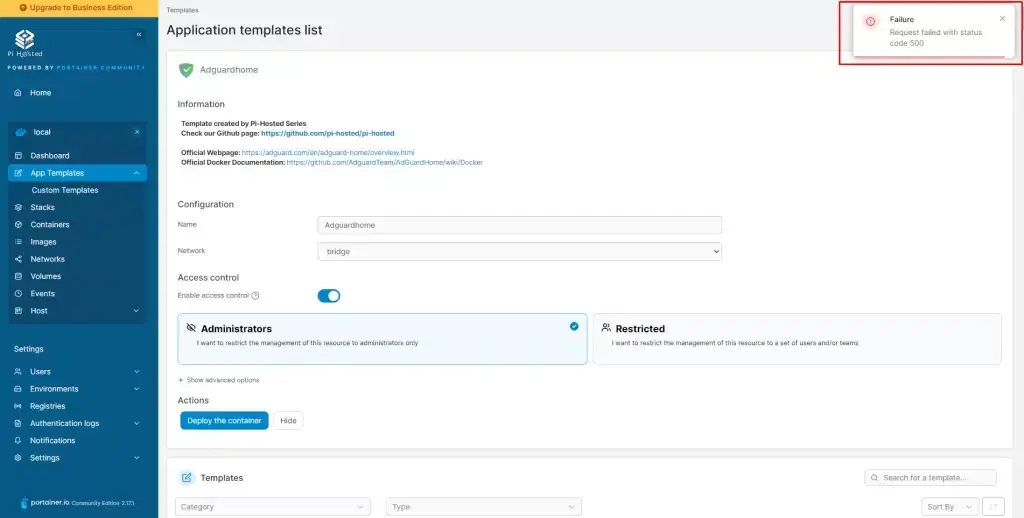The image size is (1024, 518).
Task: Click Search for a template field
Action: click(x=931, y=478)
